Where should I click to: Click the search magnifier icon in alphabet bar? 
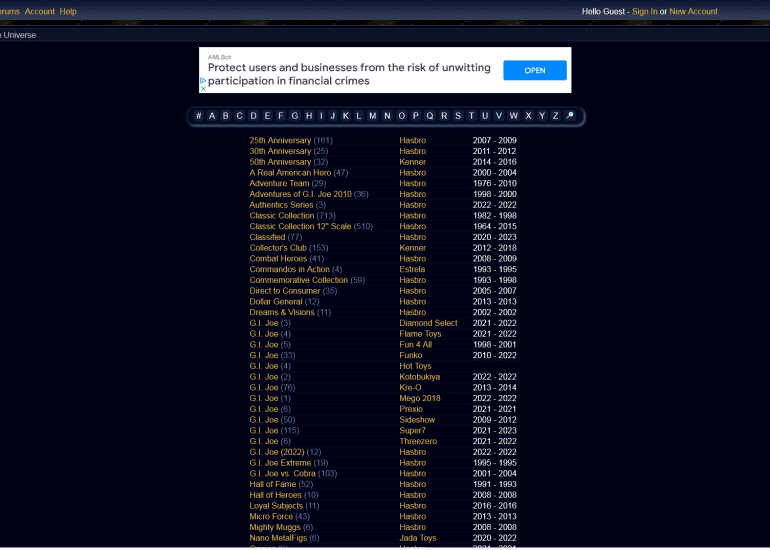coord(570,116)
